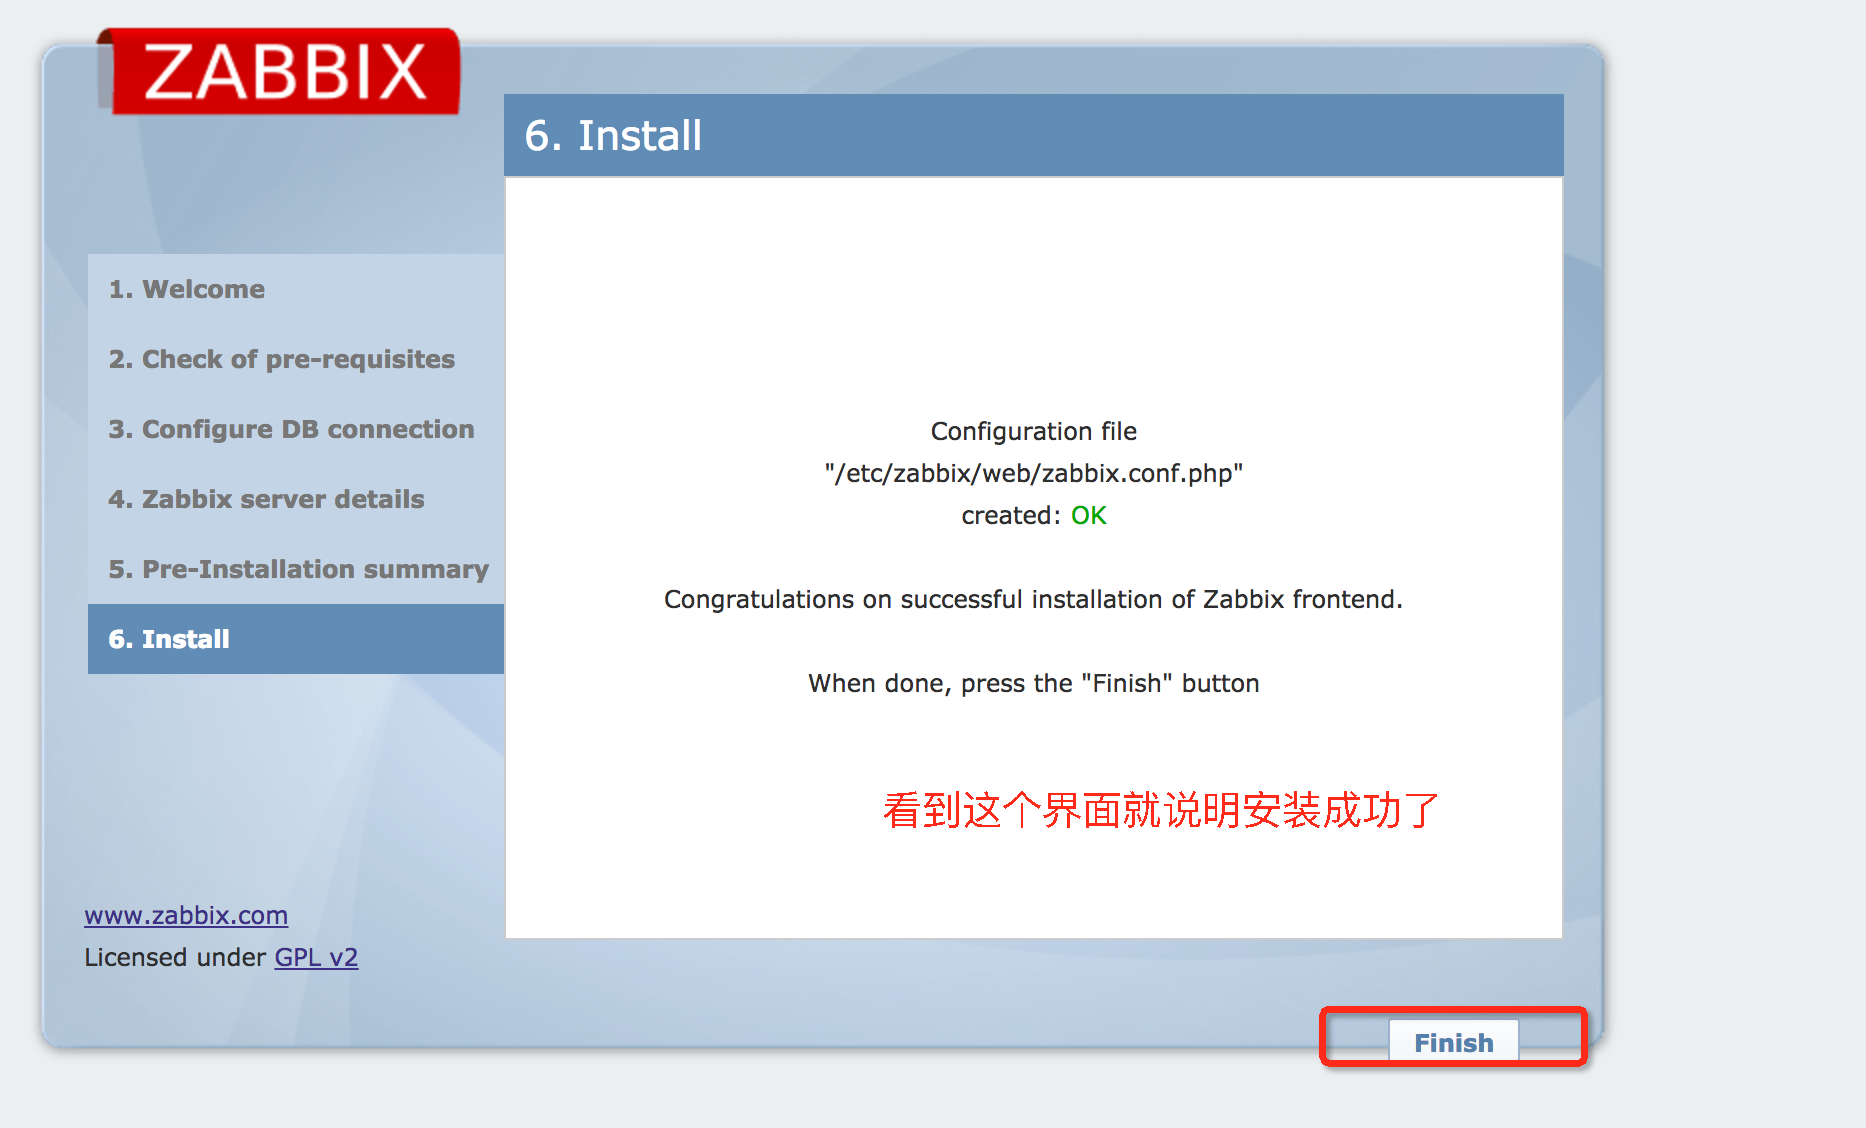Select step 2. Check of pre-requisites

tap(296, 359)
